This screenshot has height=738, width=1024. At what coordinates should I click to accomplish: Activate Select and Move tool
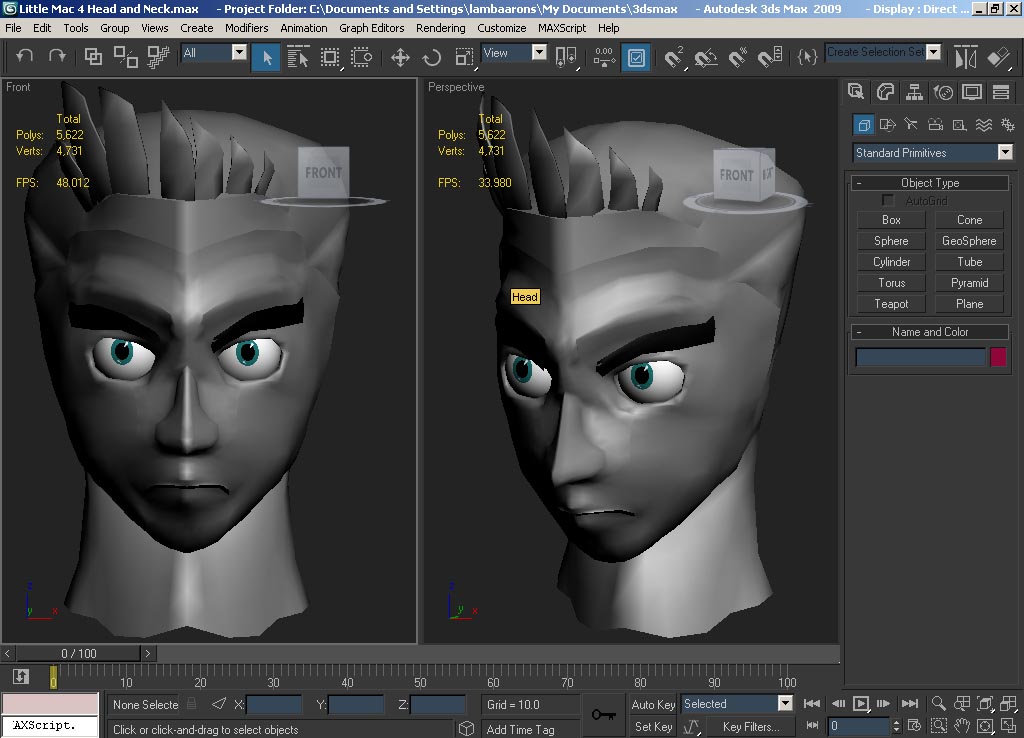tap(400, 57)
